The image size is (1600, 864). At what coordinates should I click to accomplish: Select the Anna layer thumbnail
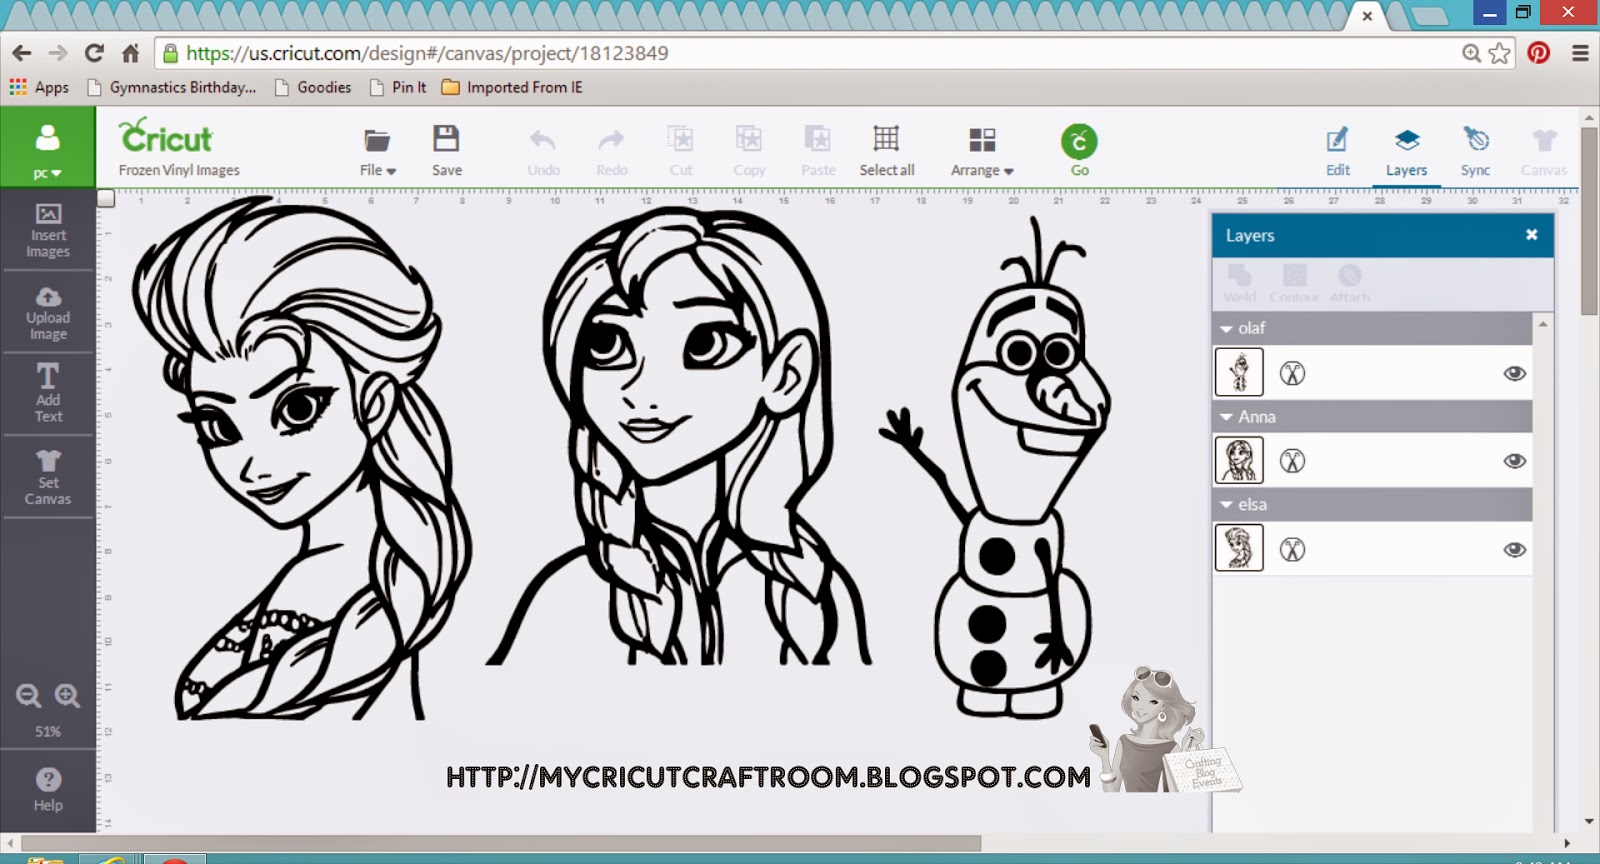coord(1239,460)
